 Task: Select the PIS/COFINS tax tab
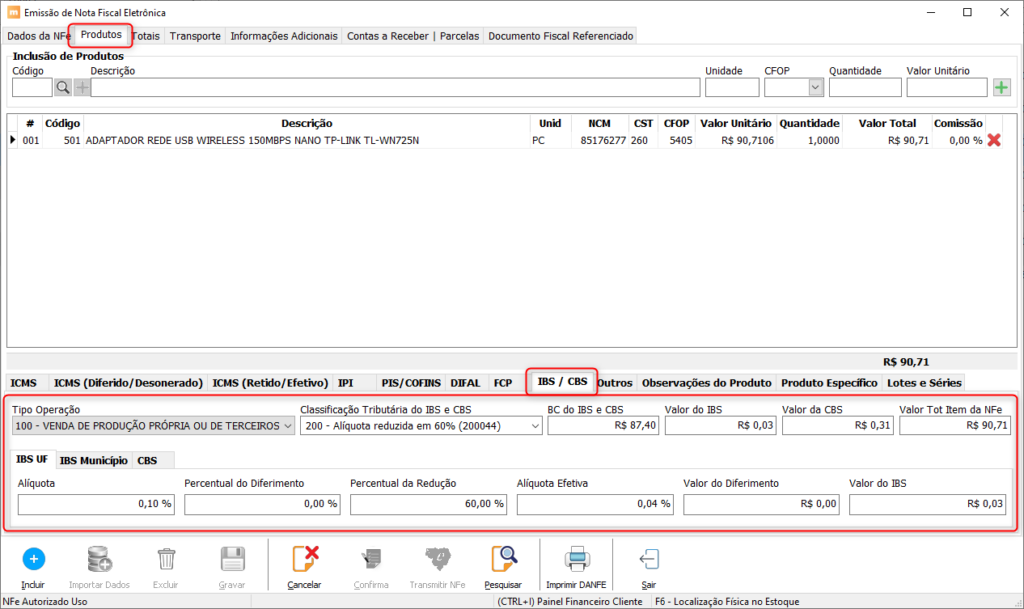coord(411,383)
